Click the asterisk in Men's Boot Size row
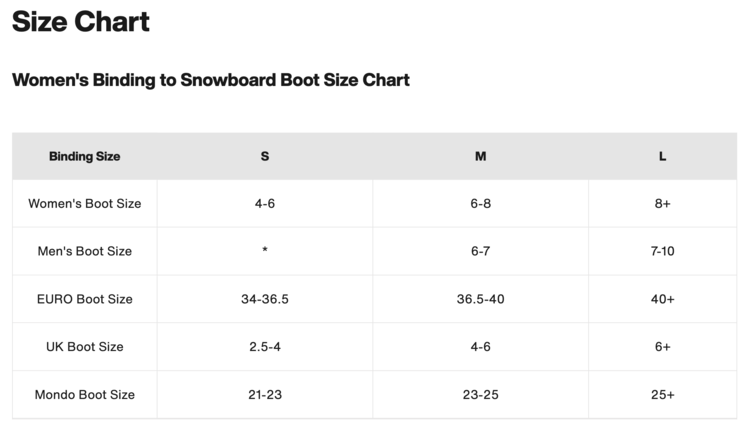The height and width of the screenshot is (437, 750). (264, 251)
